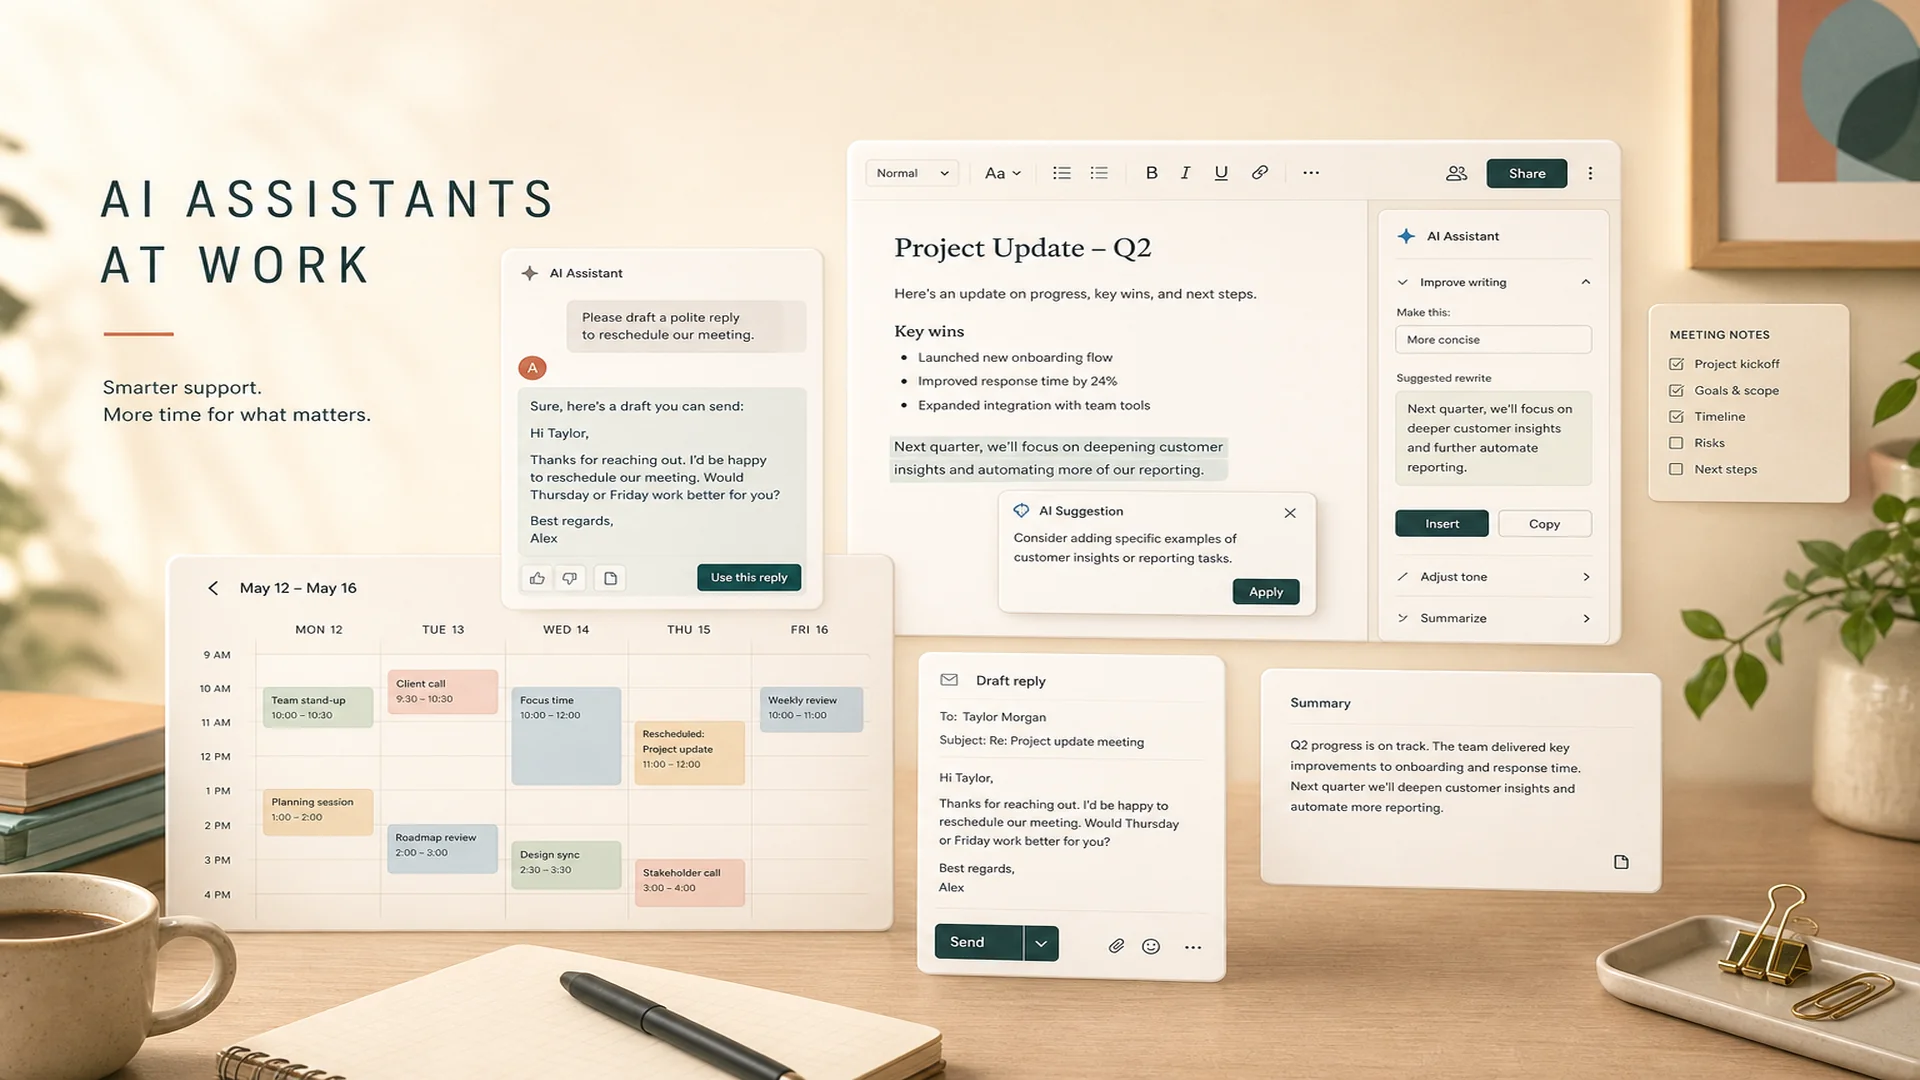The image size is (1920, 1080).
Task: Copy the Summary with the document icon
Action: [1621, 862]
